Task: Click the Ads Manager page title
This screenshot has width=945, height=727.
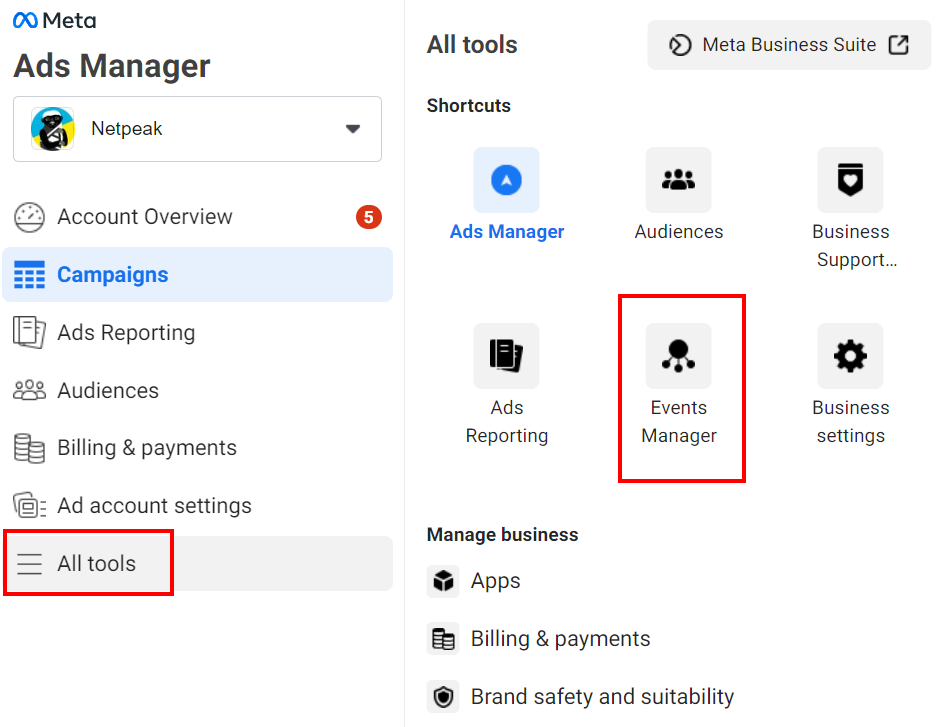Action: pos(112,66)
